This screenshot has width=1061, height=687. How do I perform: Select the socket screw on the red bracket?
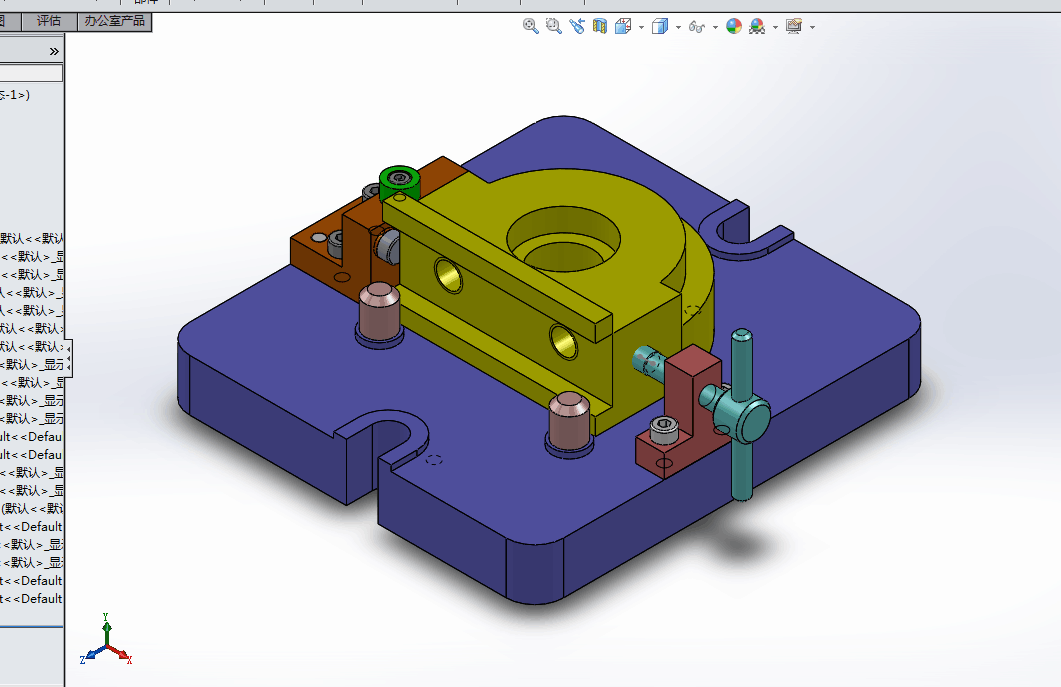[664, 429]
